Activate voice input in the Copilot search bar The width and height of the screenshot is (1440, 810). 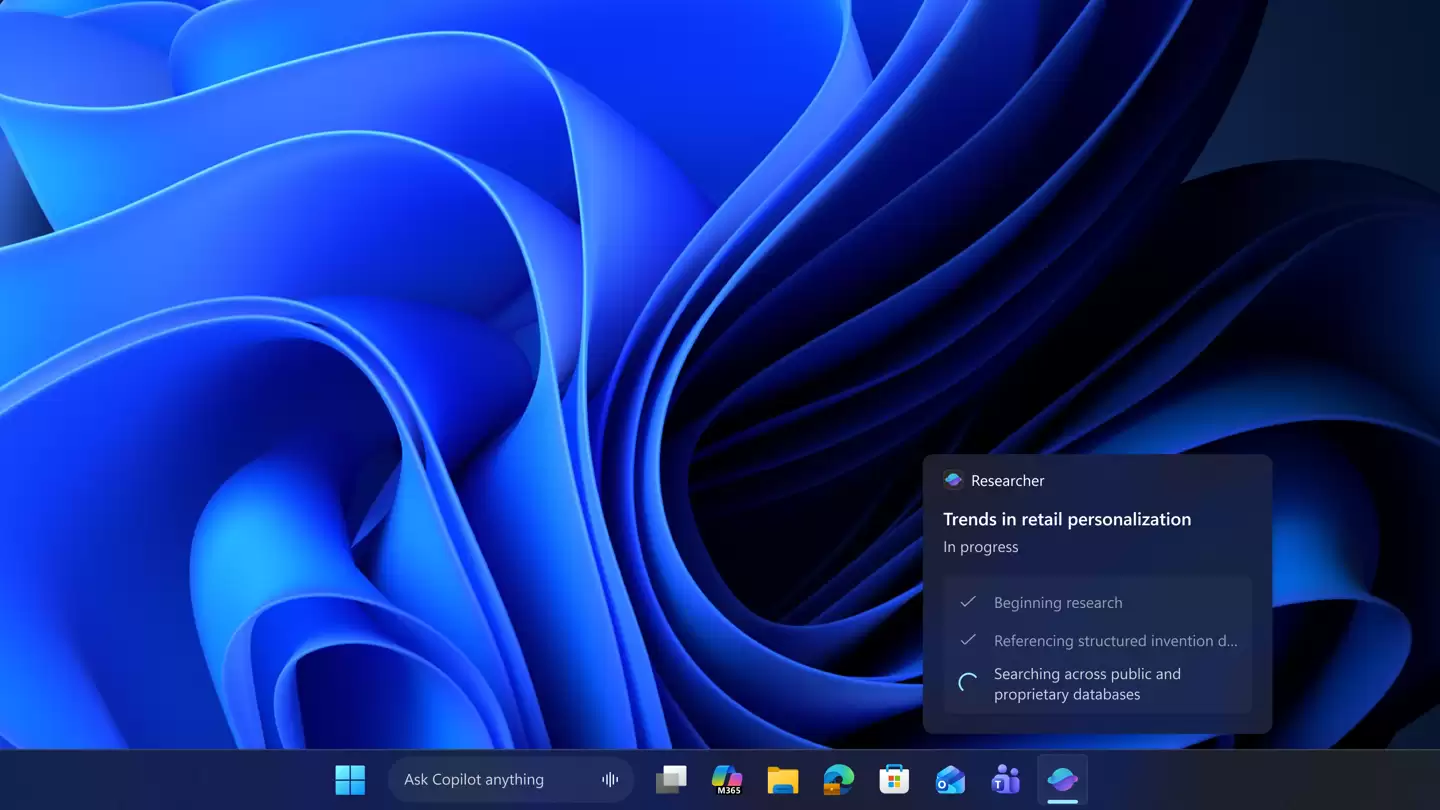pos(610,779)
